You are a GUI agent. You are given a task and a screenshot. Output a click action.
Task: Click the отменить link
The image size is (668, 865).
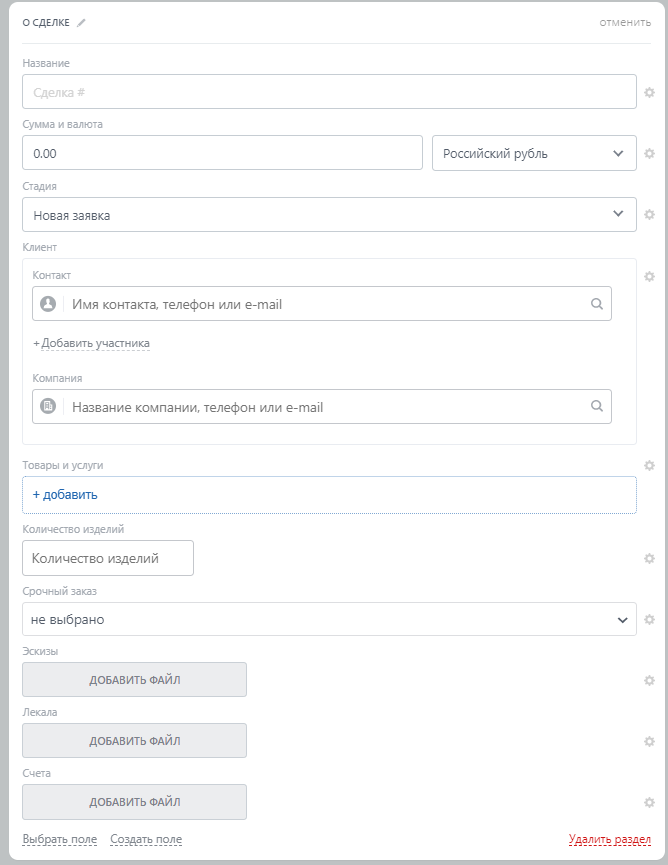[x=625, y=23]
